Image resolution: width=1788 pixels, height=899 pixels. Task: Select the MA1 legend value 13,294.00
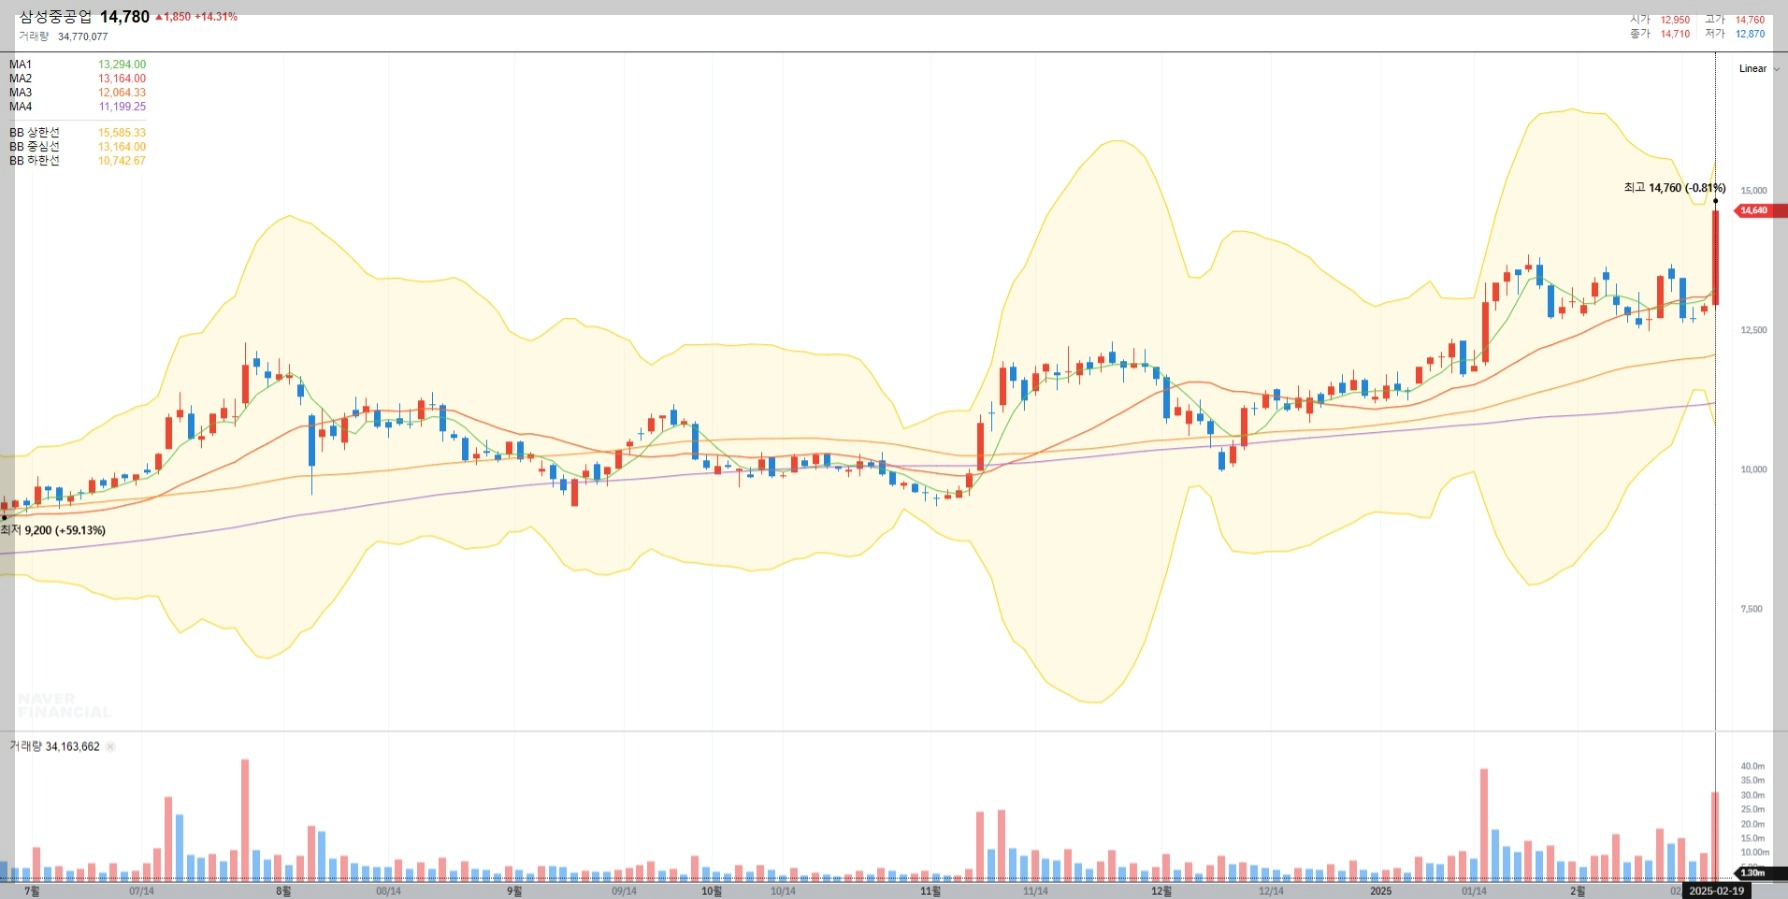click(122, 65)
